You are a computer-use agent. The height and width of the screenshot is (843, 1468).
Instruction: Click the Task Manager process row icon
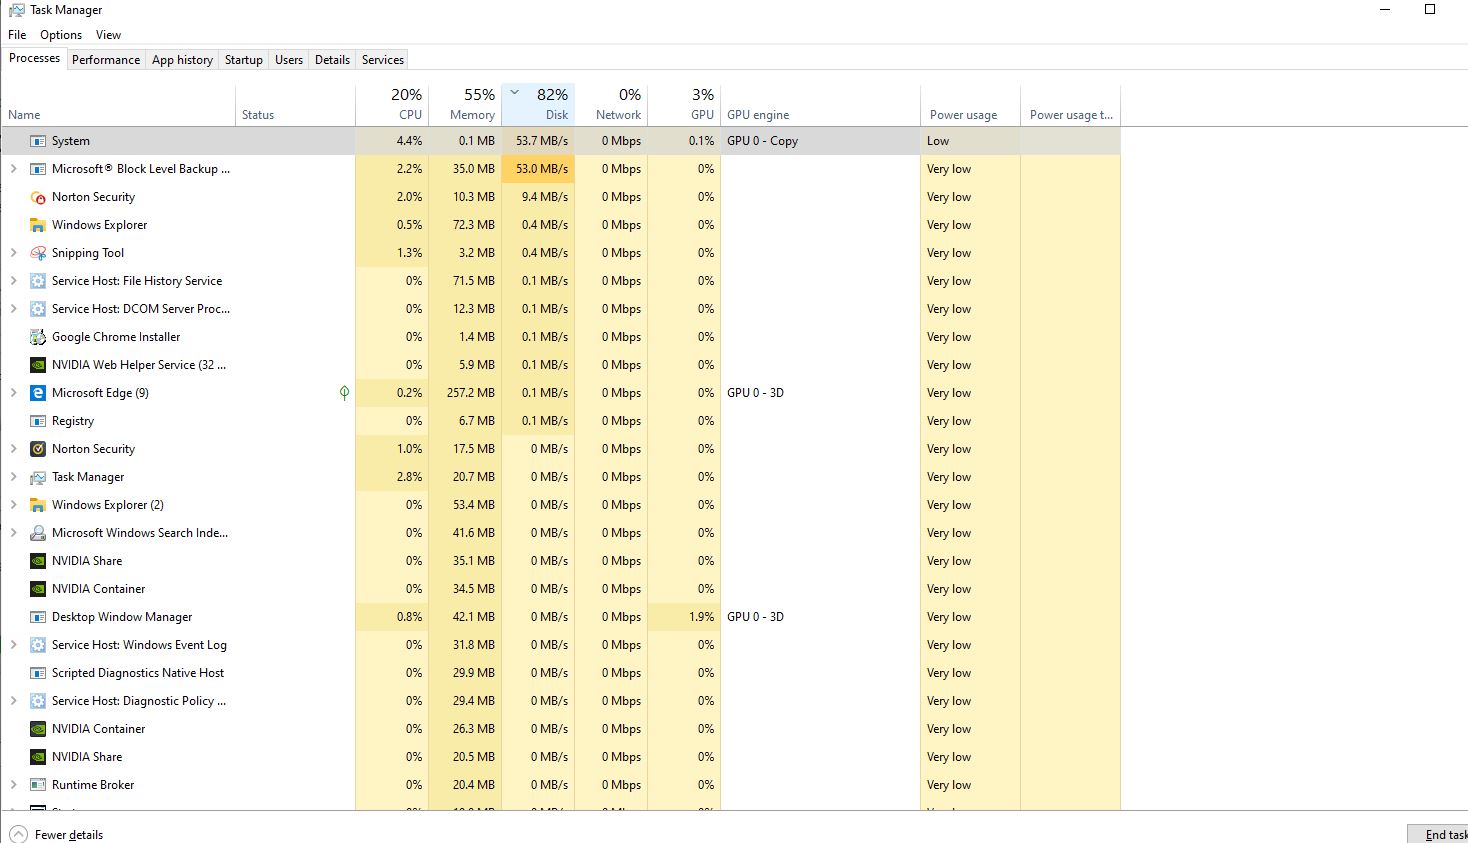click(38, 477)
